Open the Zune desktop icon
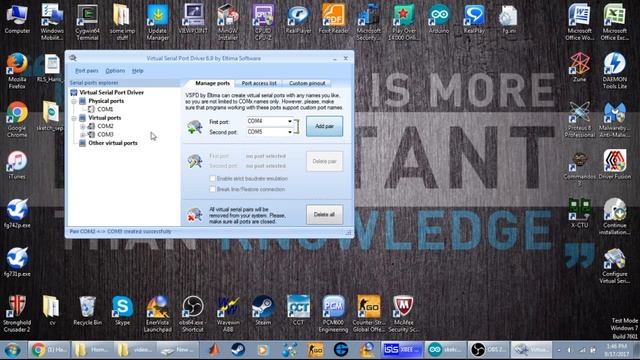This screenshot has height=360, width=640. pos(580,67)
